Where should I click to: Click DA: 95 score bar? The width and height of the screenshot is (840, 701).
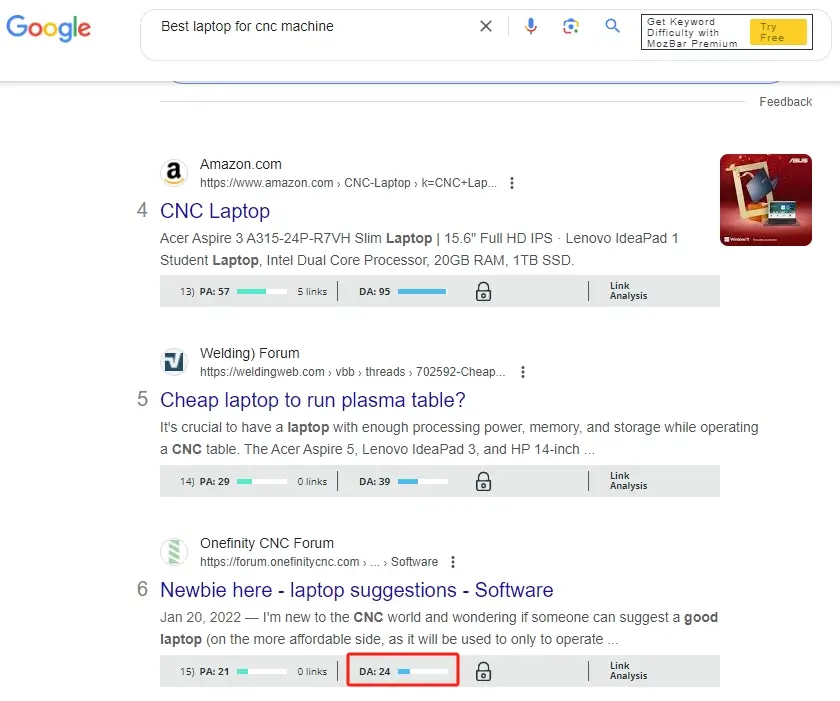click(423, 291)
